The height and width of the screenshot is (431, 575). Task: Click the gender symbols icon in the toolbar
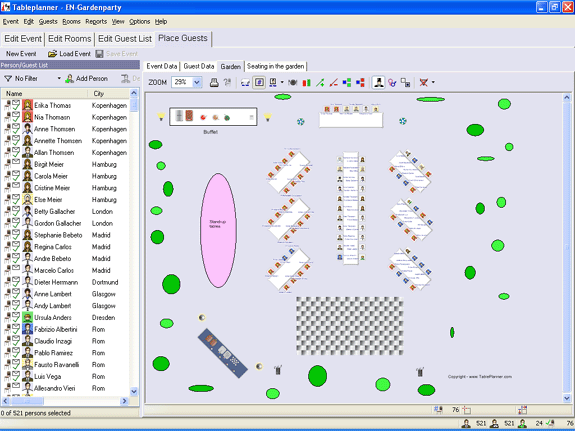(x=392, y=83)
